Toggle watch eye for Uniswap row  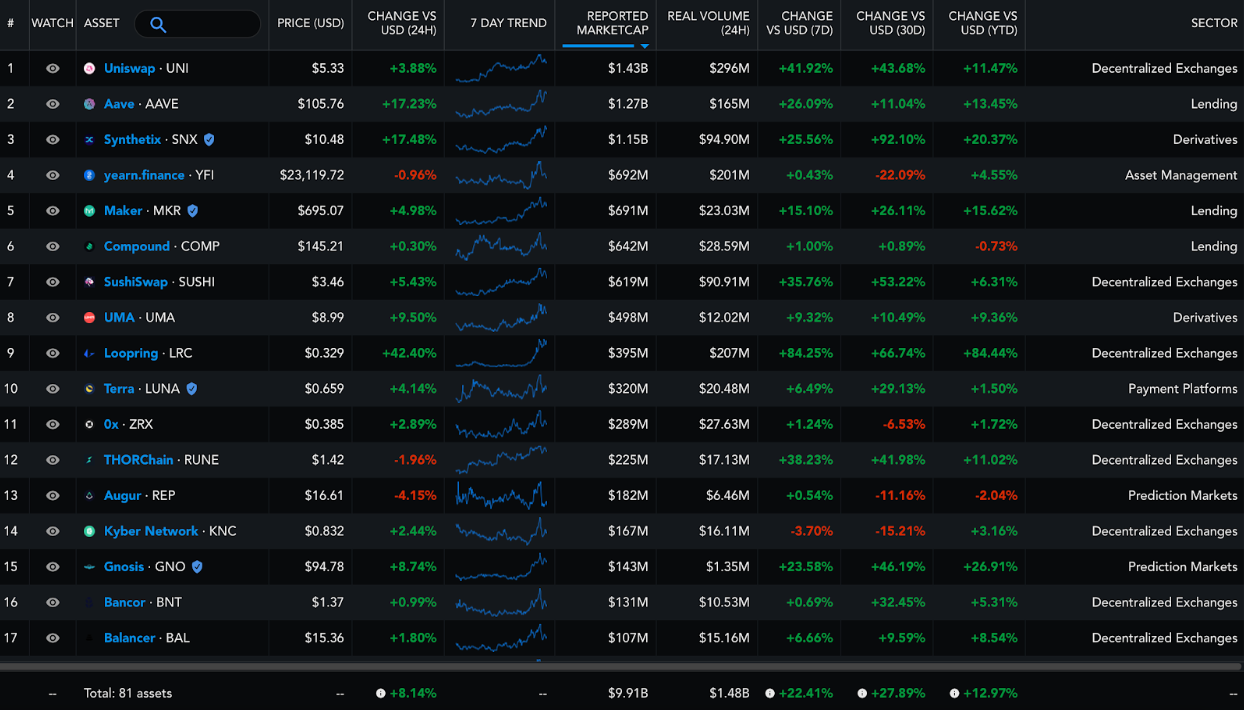52,68
